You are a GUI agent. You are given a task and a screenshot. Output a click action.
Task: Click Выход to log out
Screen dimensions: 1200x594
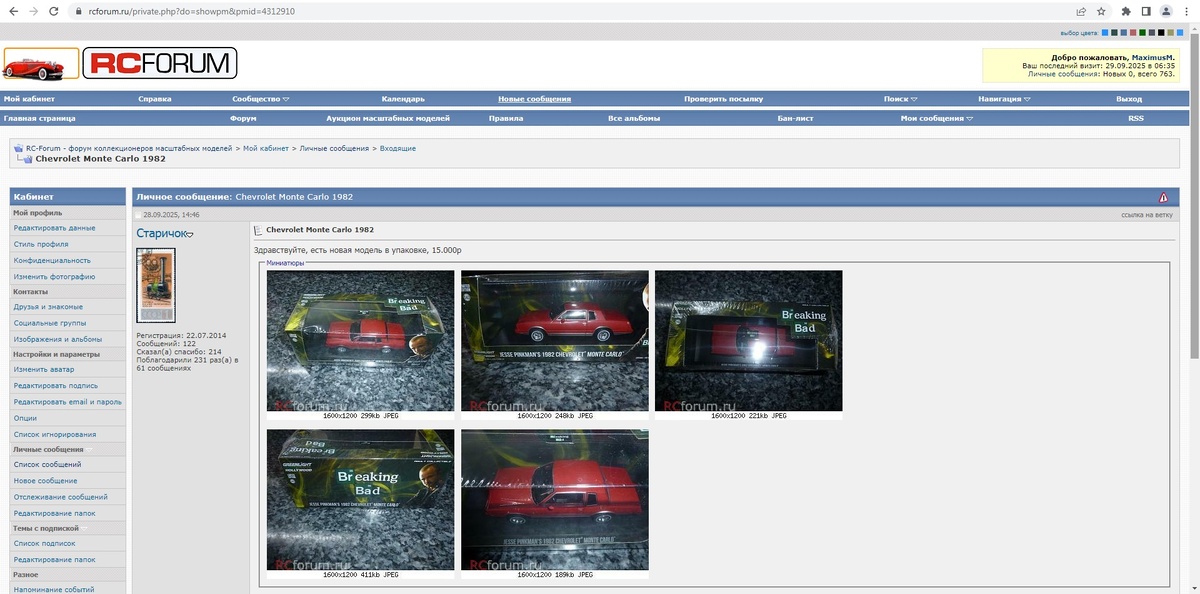pos(1129,99)
